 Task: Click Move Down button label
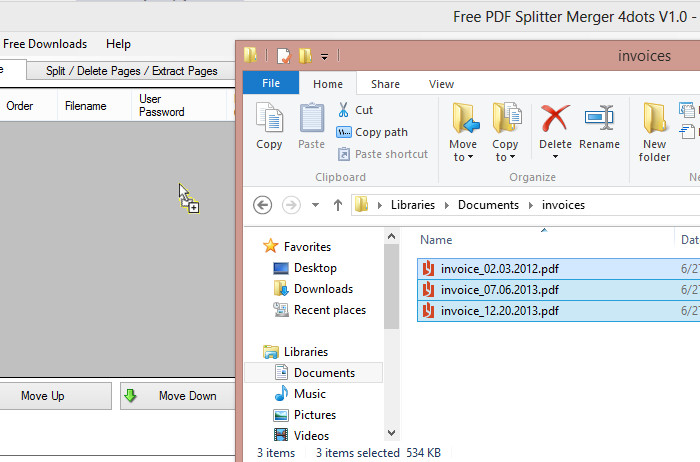point(188,396)
